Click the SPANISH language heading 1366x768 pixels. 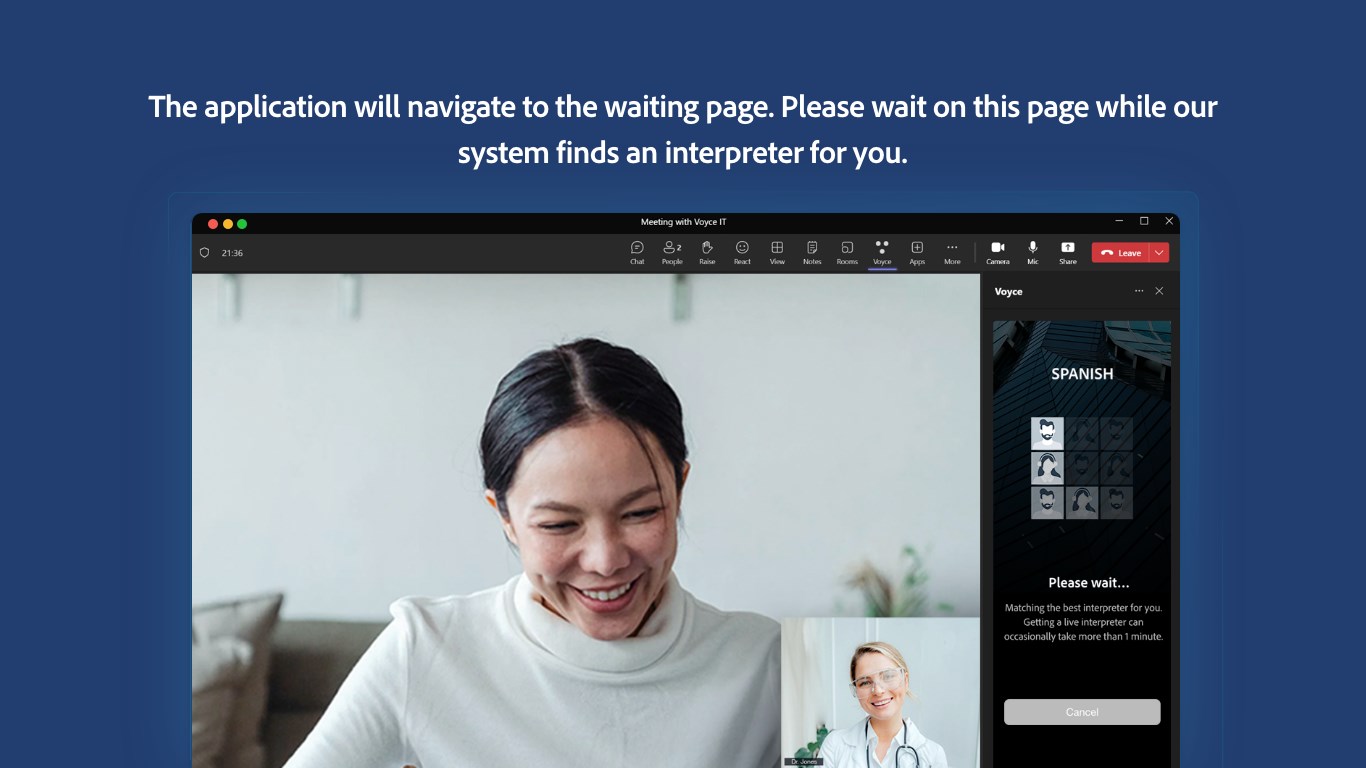click(x=1082, y=374)
